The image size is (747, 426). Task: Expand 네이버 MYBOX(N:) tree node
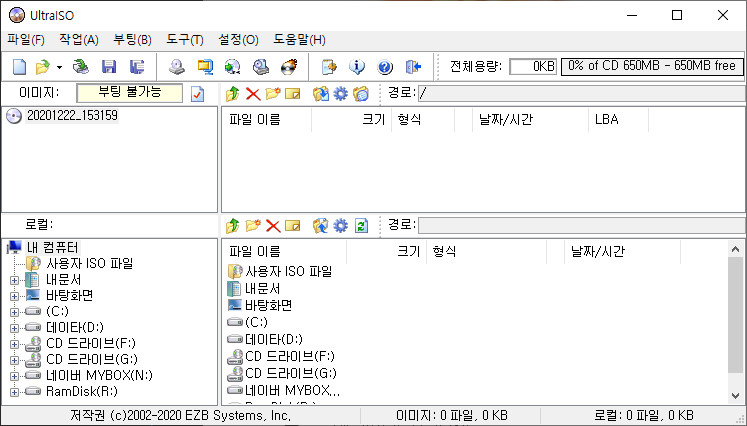14,376
